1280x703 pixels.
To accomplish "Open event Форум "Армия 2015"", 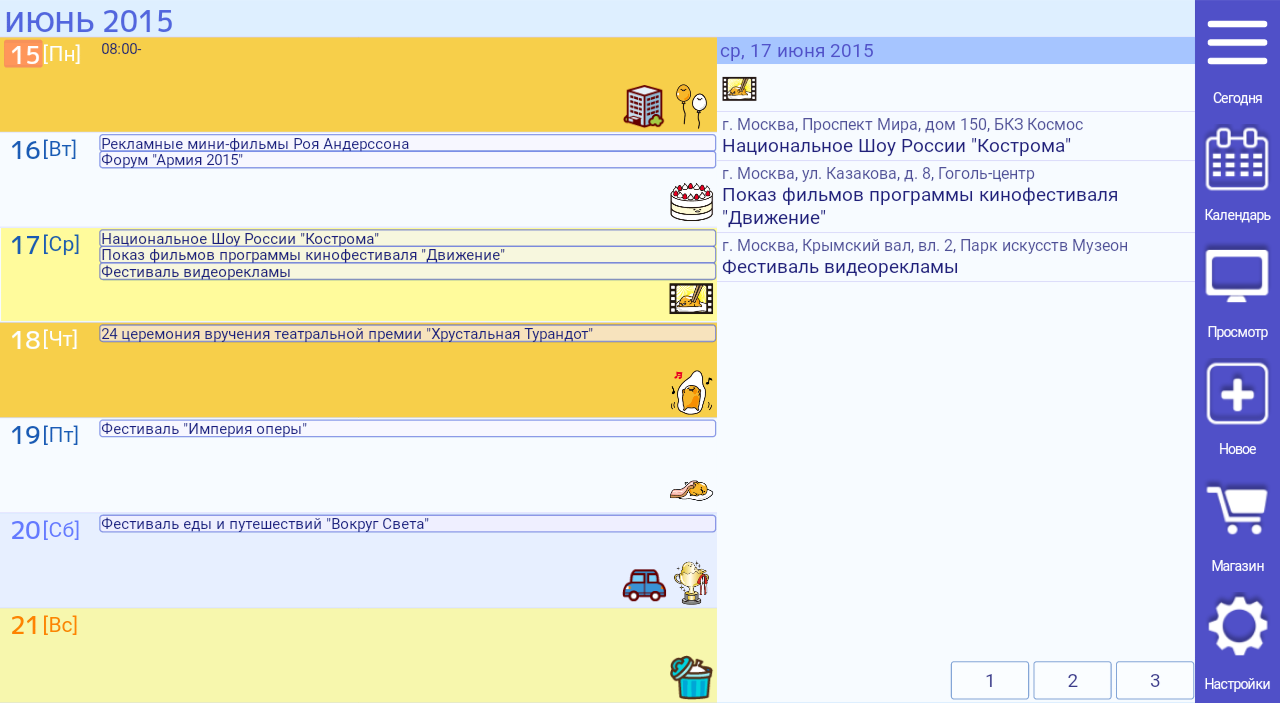I will [408, 159].
